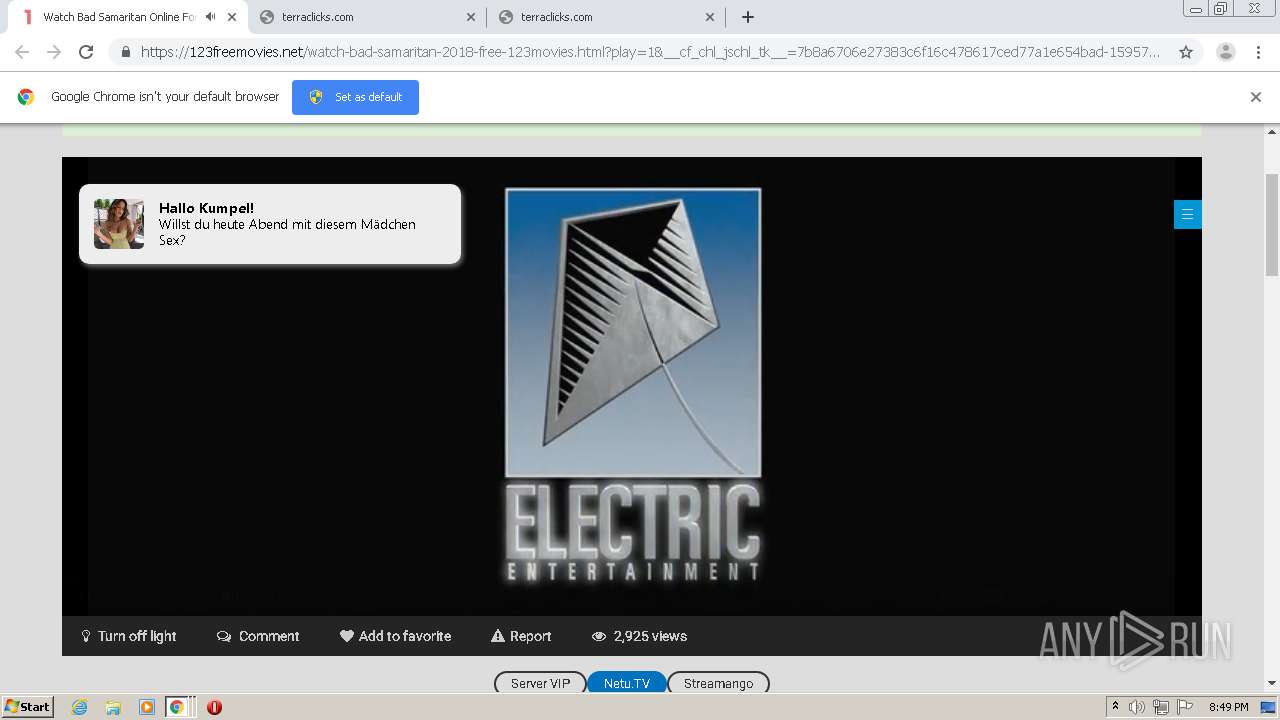Viewport: 1280px width, 720px height.
Task: Open File Explorer from taskbar
Action: click(x=113, y=707)
